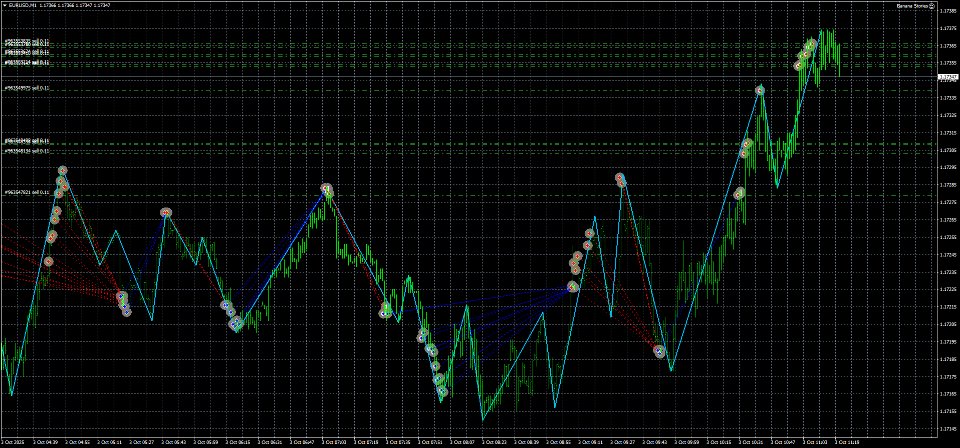Click the Banana Stories expert advisor label
This screenshot has height=448, width=960.
(912, 6)
